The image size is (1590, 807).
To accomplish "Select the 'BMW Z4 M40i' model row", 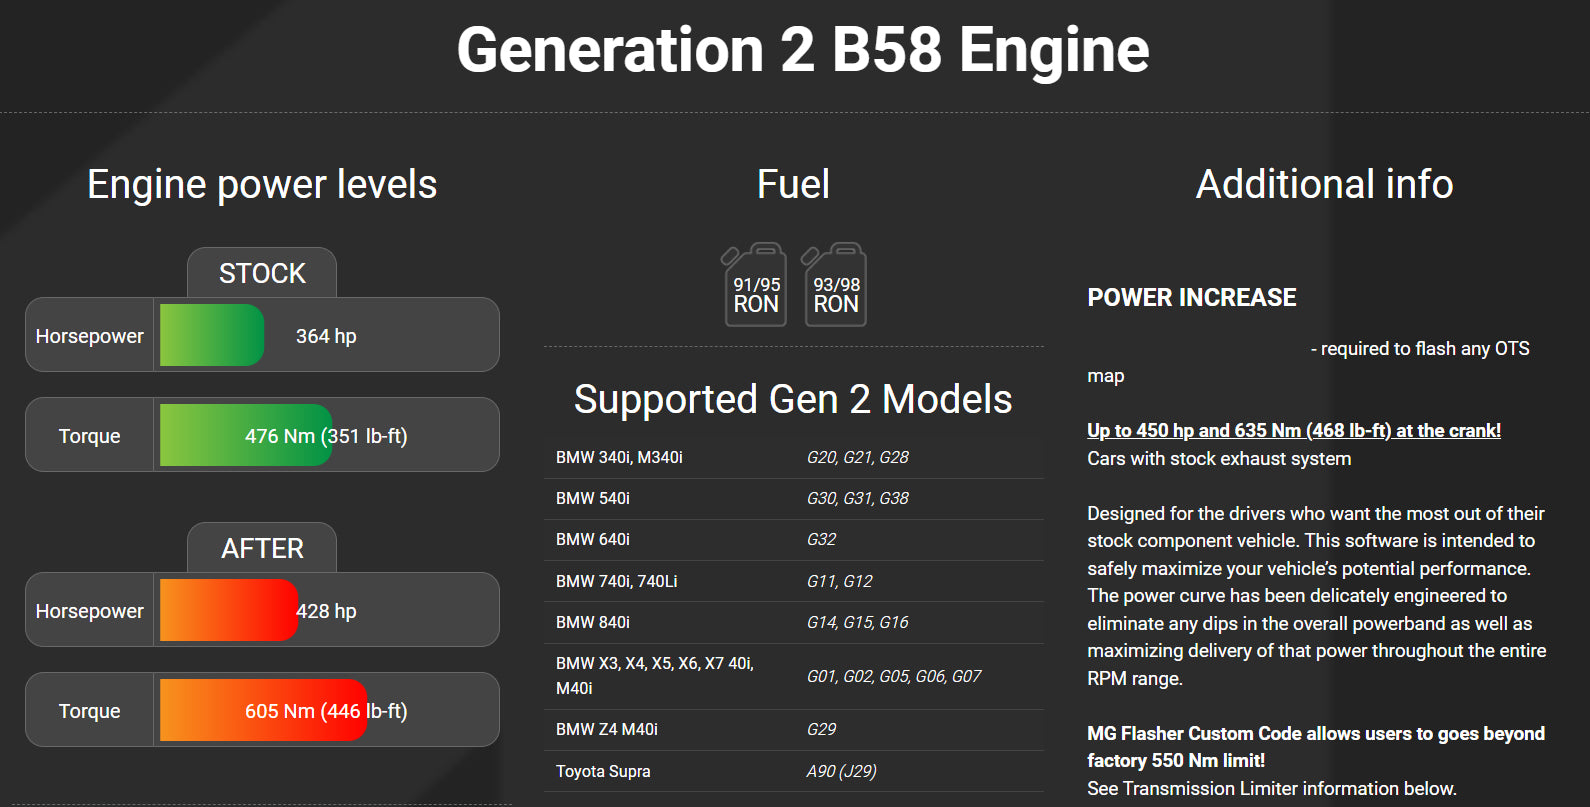I will click(794, 729).
